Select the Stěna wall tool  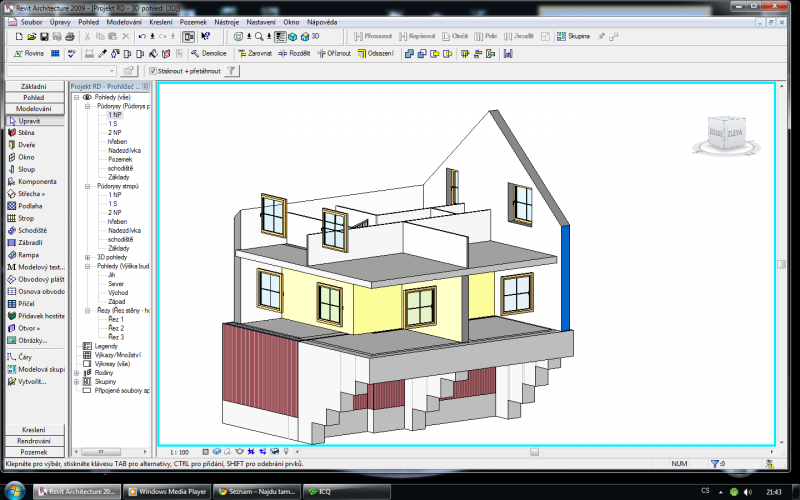25,132
